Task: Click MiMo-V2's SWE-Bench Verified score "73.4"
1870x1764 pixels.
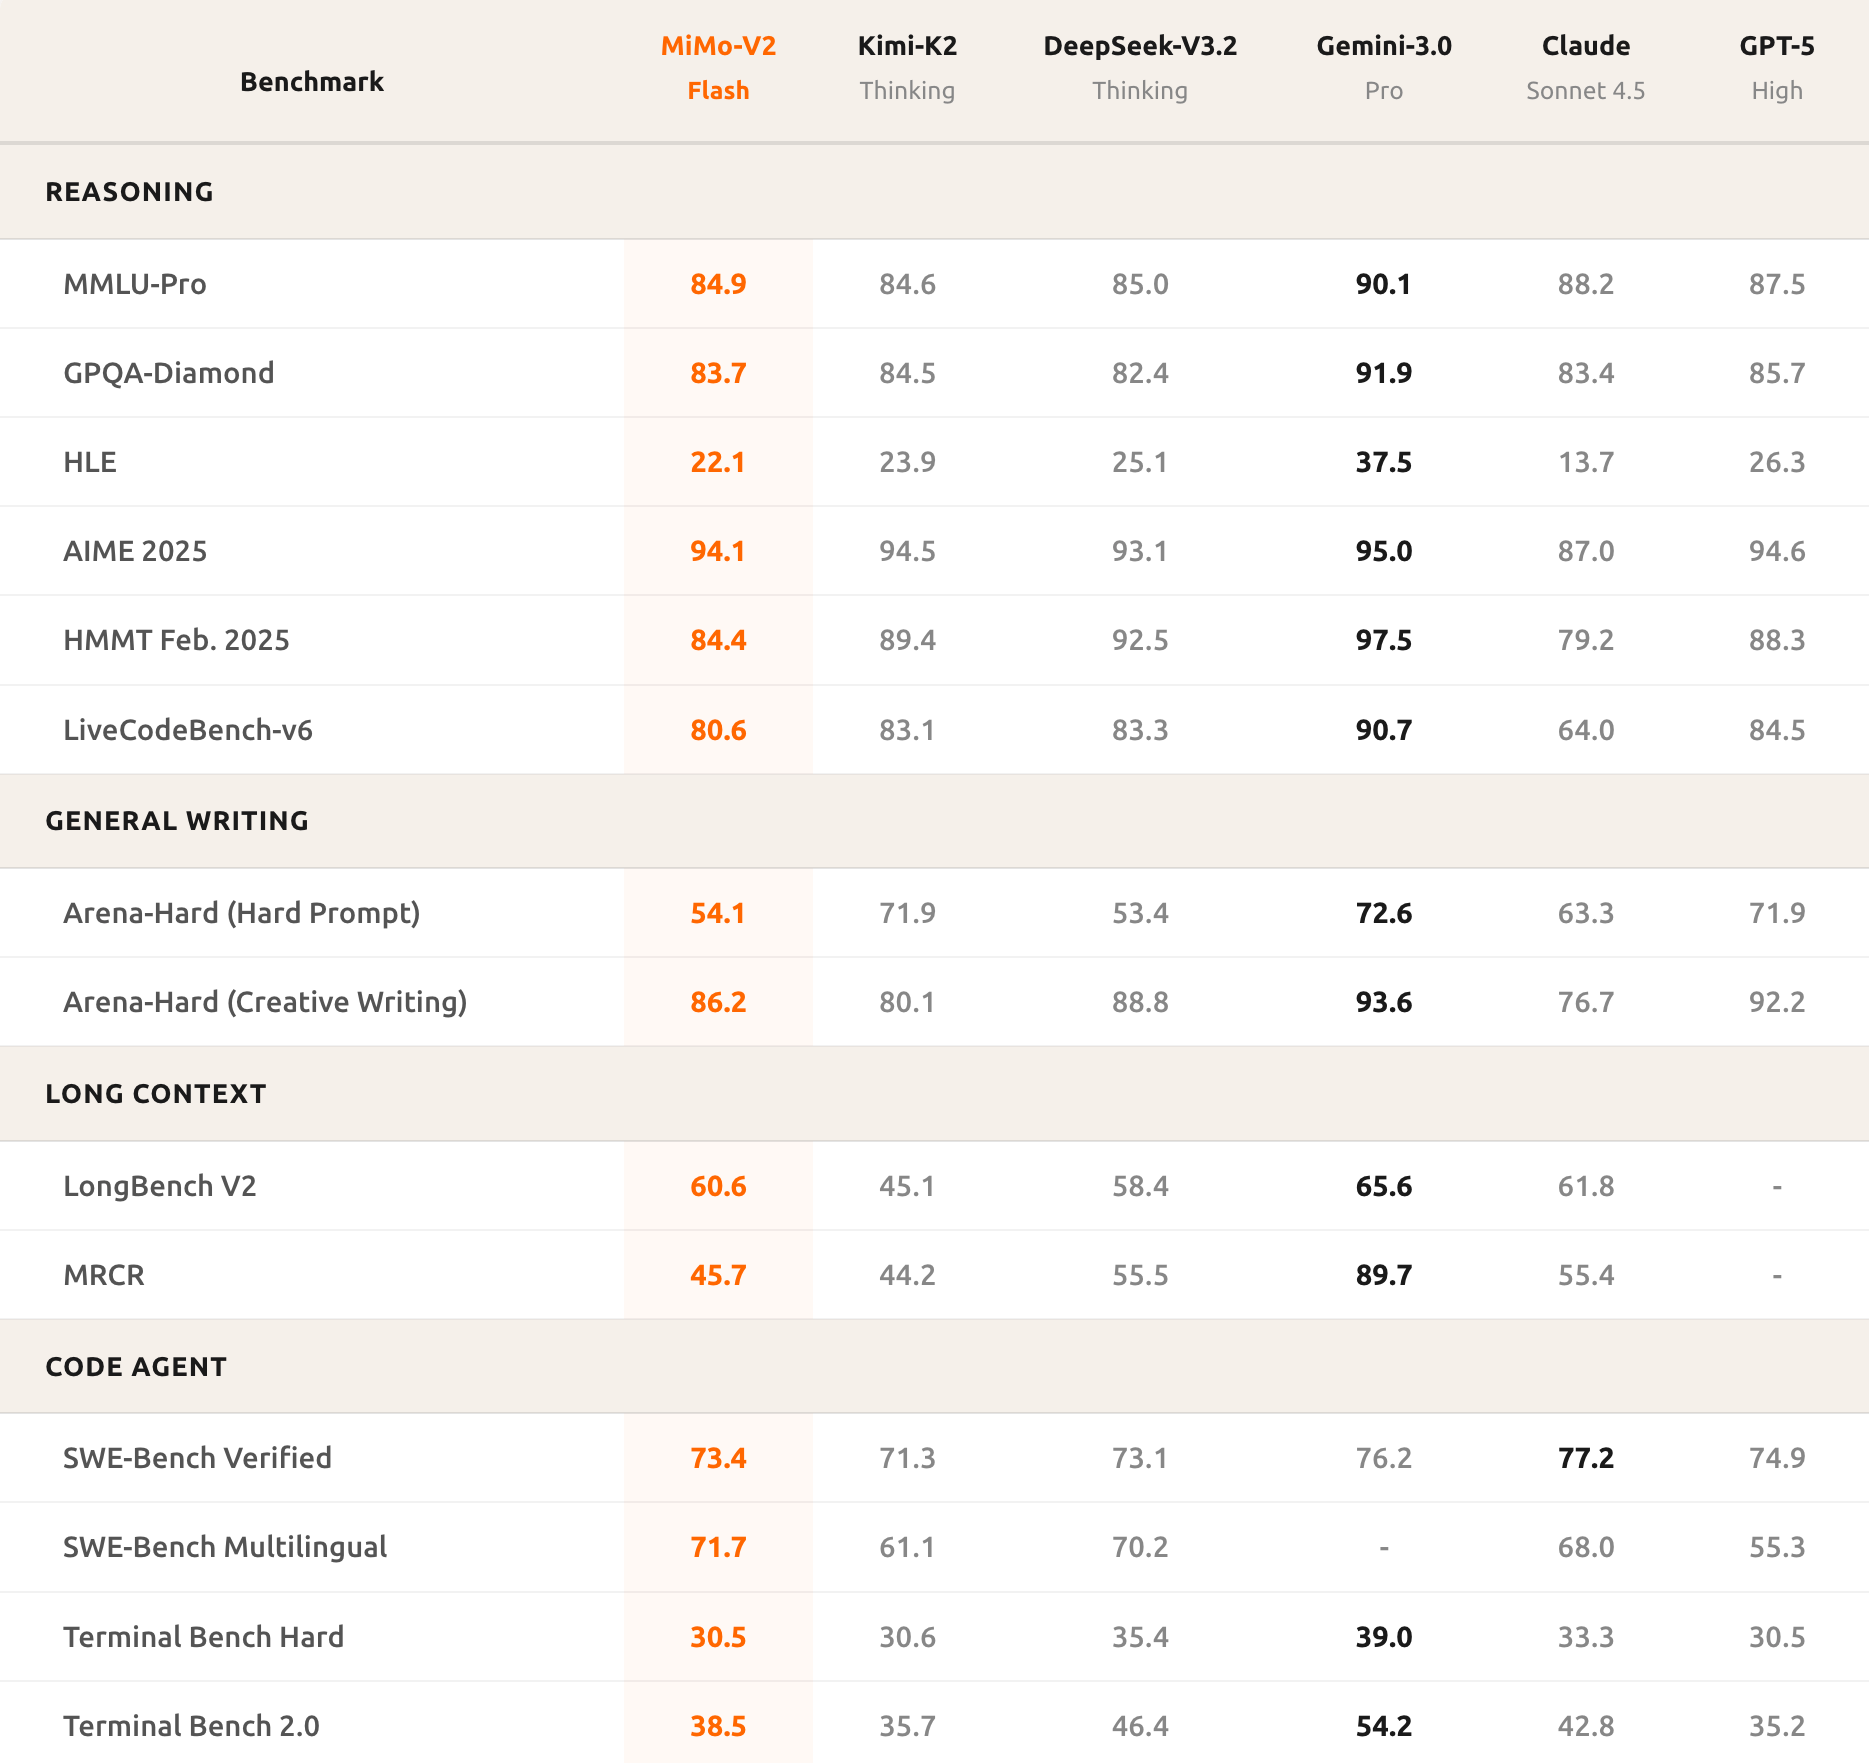Action: tap(718, 1458)
